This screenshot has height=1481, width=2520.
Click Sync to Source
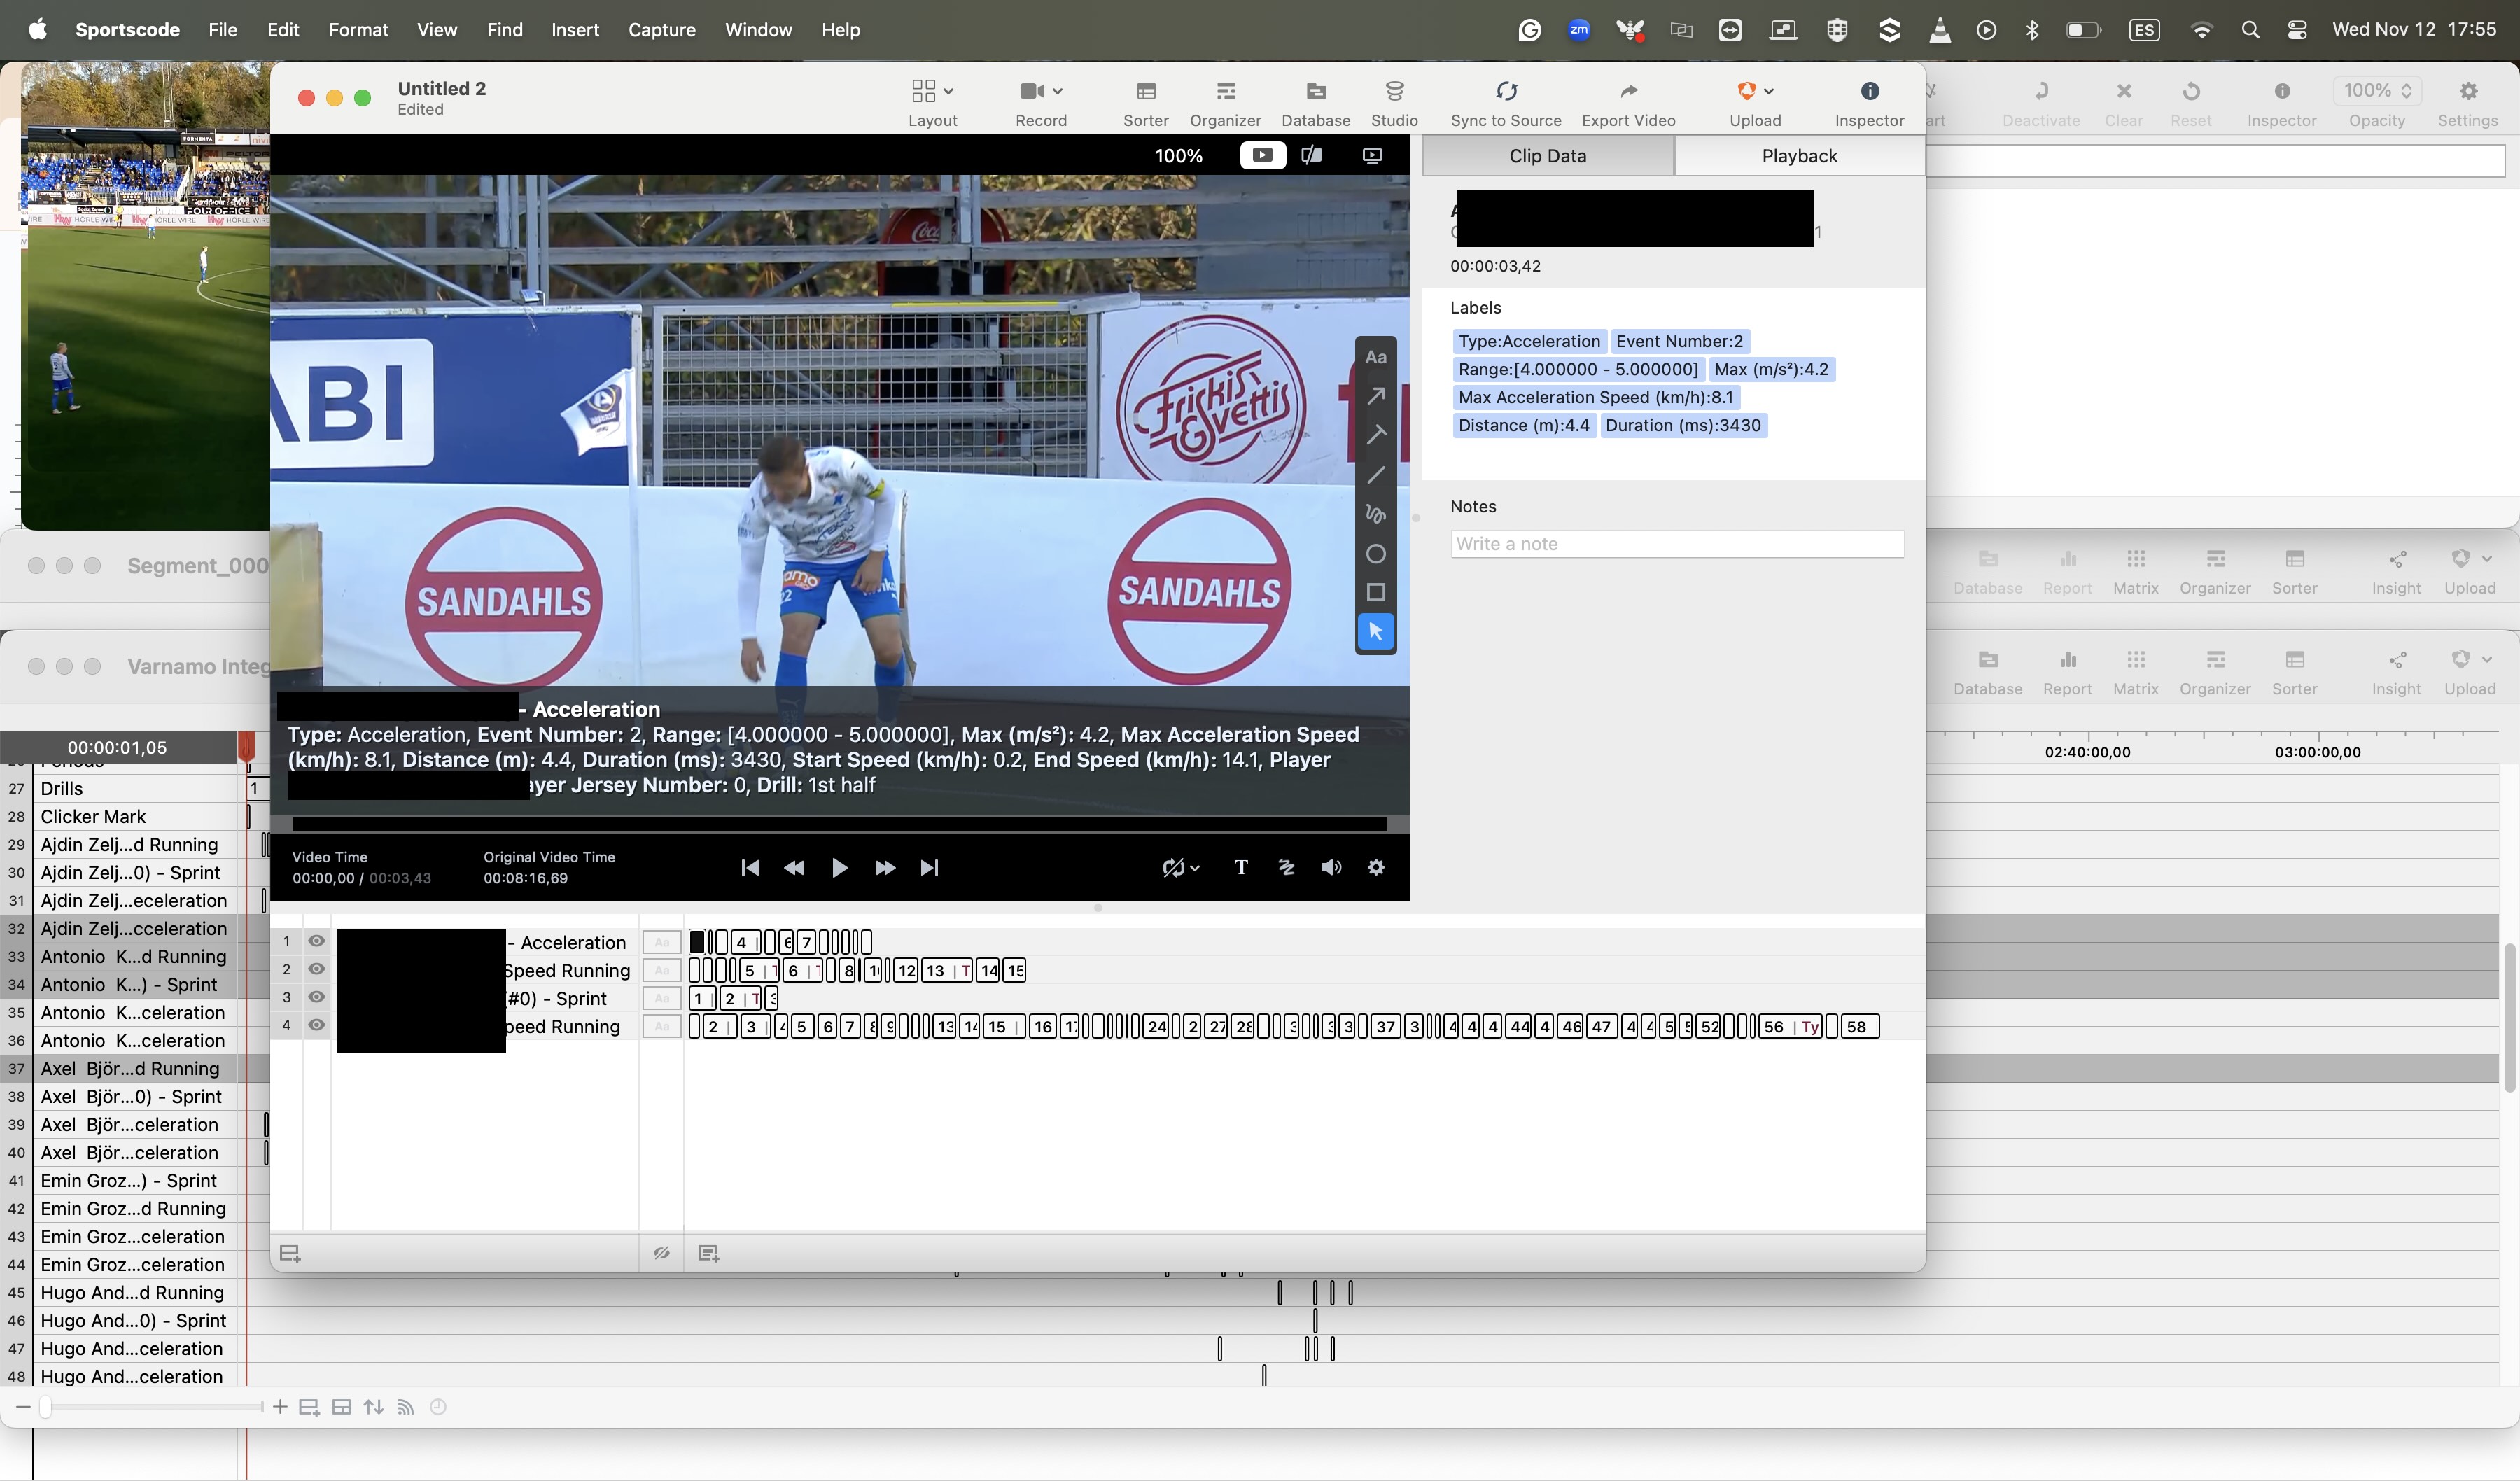click(1506, 103)
